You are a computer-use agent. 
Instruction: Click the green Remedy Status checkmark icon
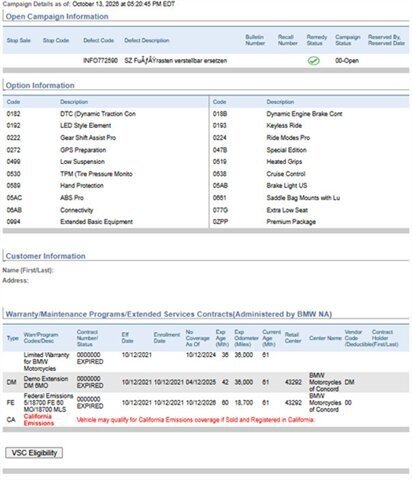(313, 61)
